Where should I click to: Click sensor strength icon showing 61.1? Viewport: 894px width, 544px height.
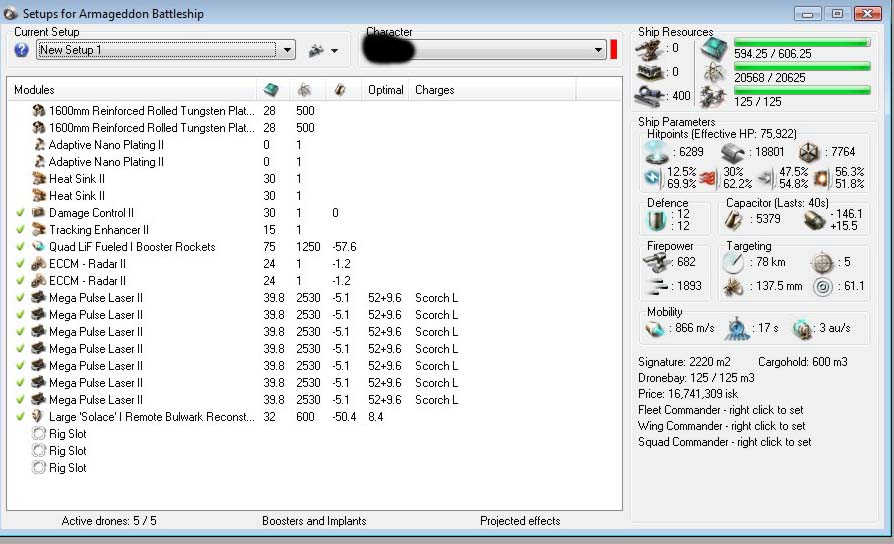822,287
